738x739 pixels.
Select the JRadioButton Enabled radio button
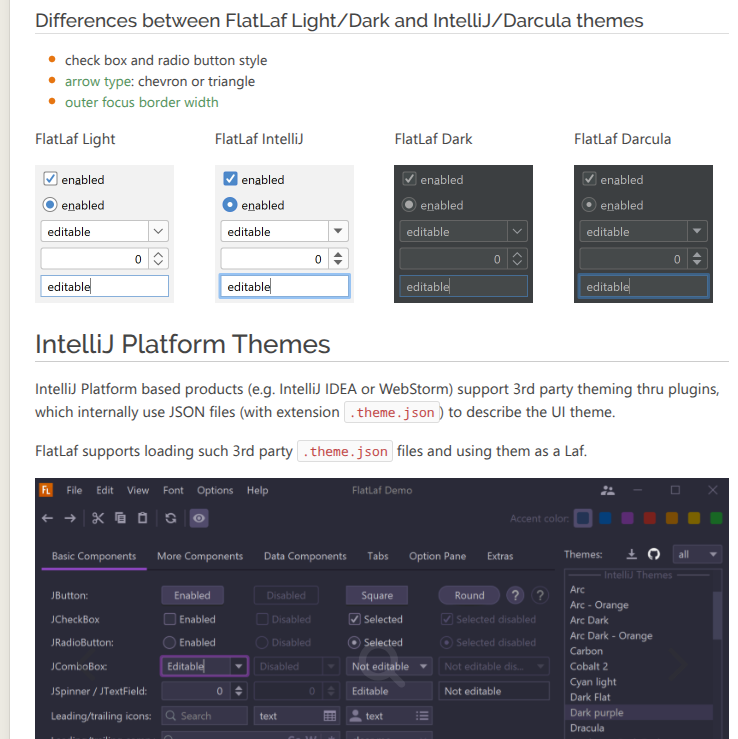coord(169,642)
